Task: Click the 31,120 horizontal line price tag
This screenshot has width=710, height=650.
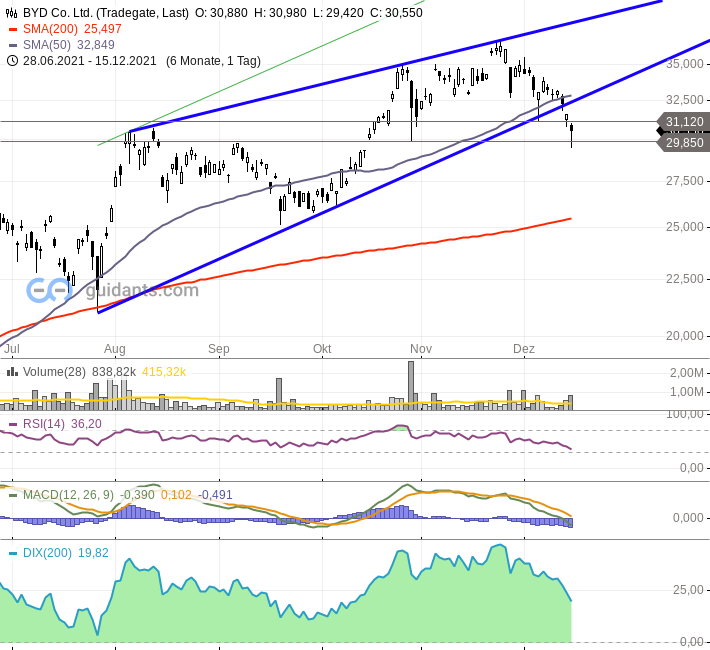Action: [x=684, y=122]
